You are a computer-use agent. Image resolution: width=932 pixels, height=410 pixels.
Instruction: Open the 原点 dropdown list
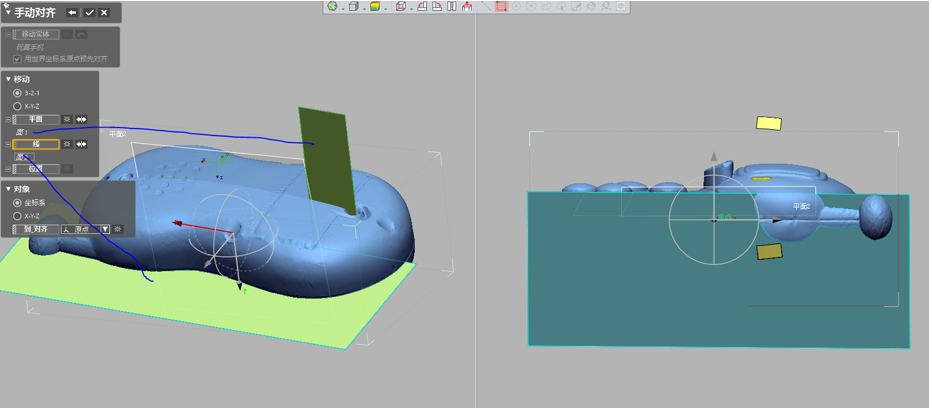pyautogui.click(x=105, y=229)
